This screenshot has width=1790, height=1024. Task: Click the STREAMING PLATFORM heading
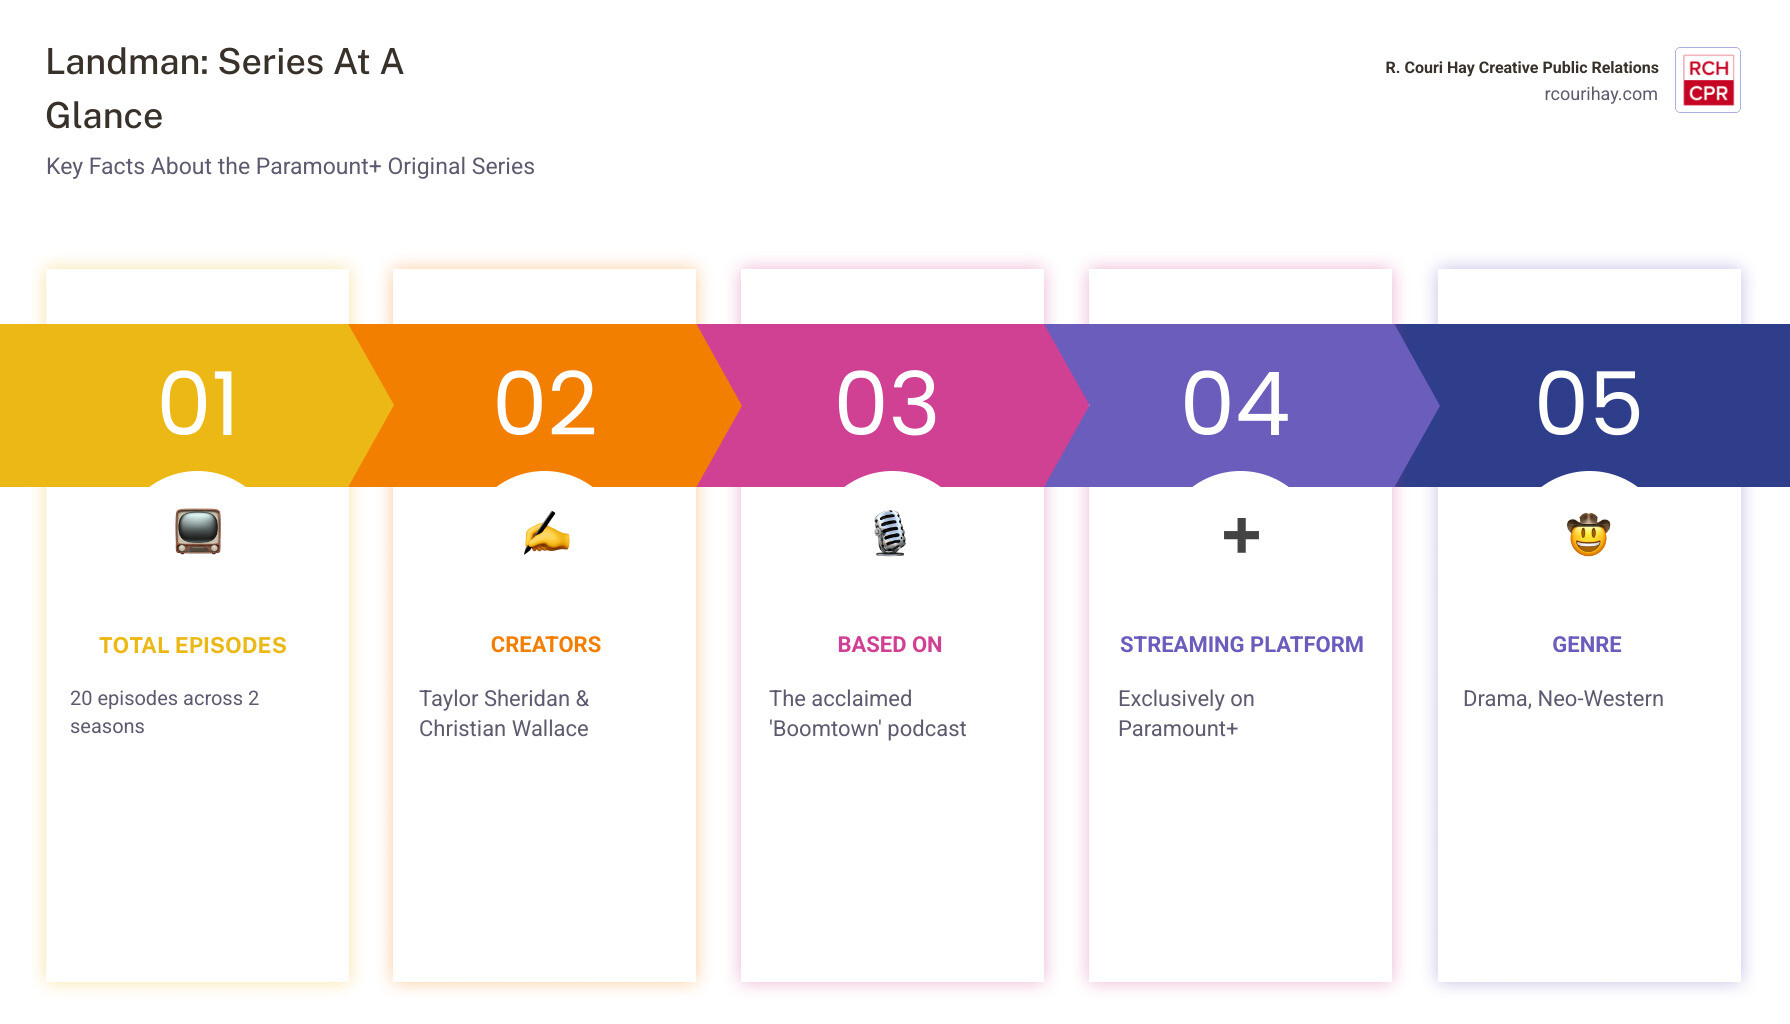1241,645
